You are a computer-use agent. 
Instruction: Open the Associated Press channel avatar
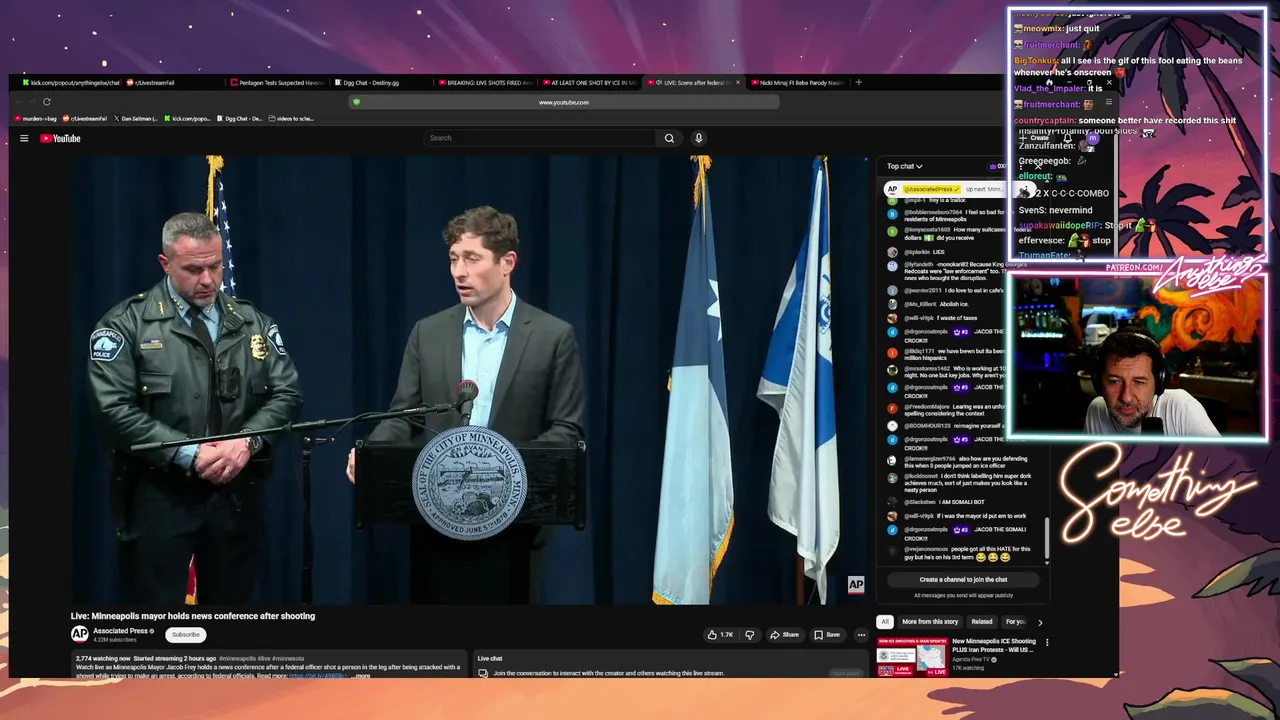(79, 634)
